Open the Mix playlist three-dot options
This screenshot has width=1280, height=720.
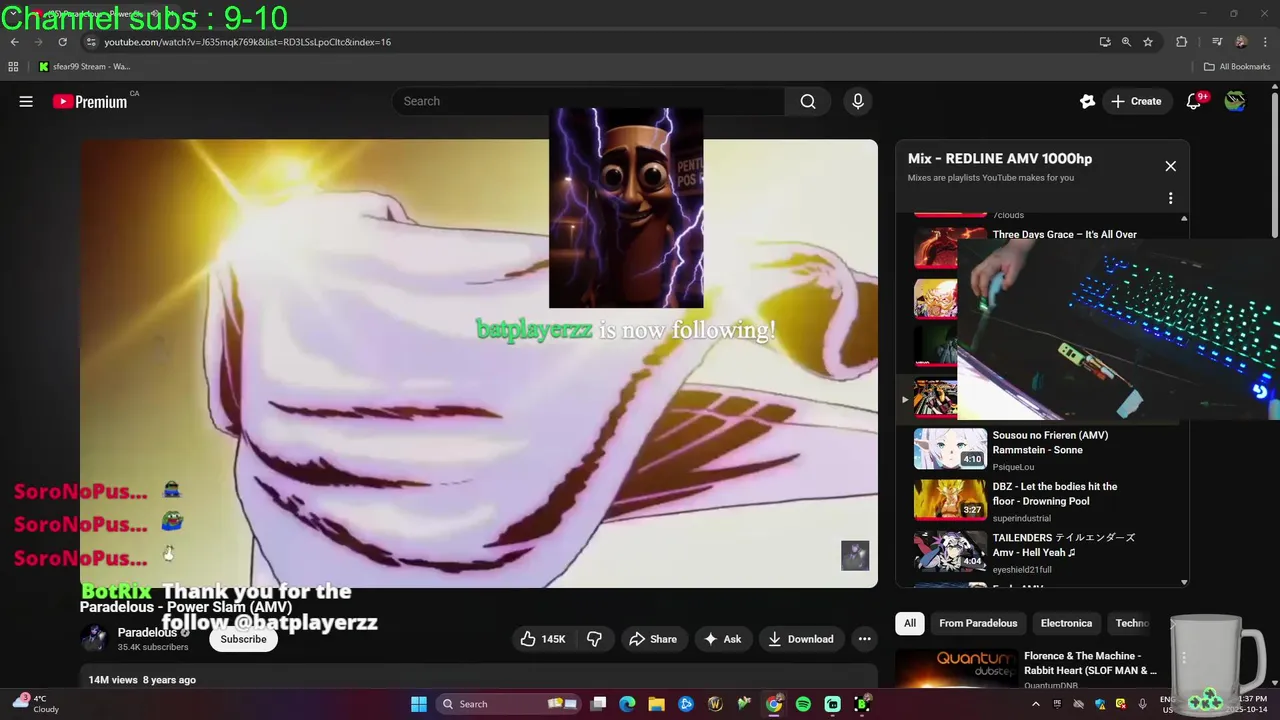(1170, 198)
